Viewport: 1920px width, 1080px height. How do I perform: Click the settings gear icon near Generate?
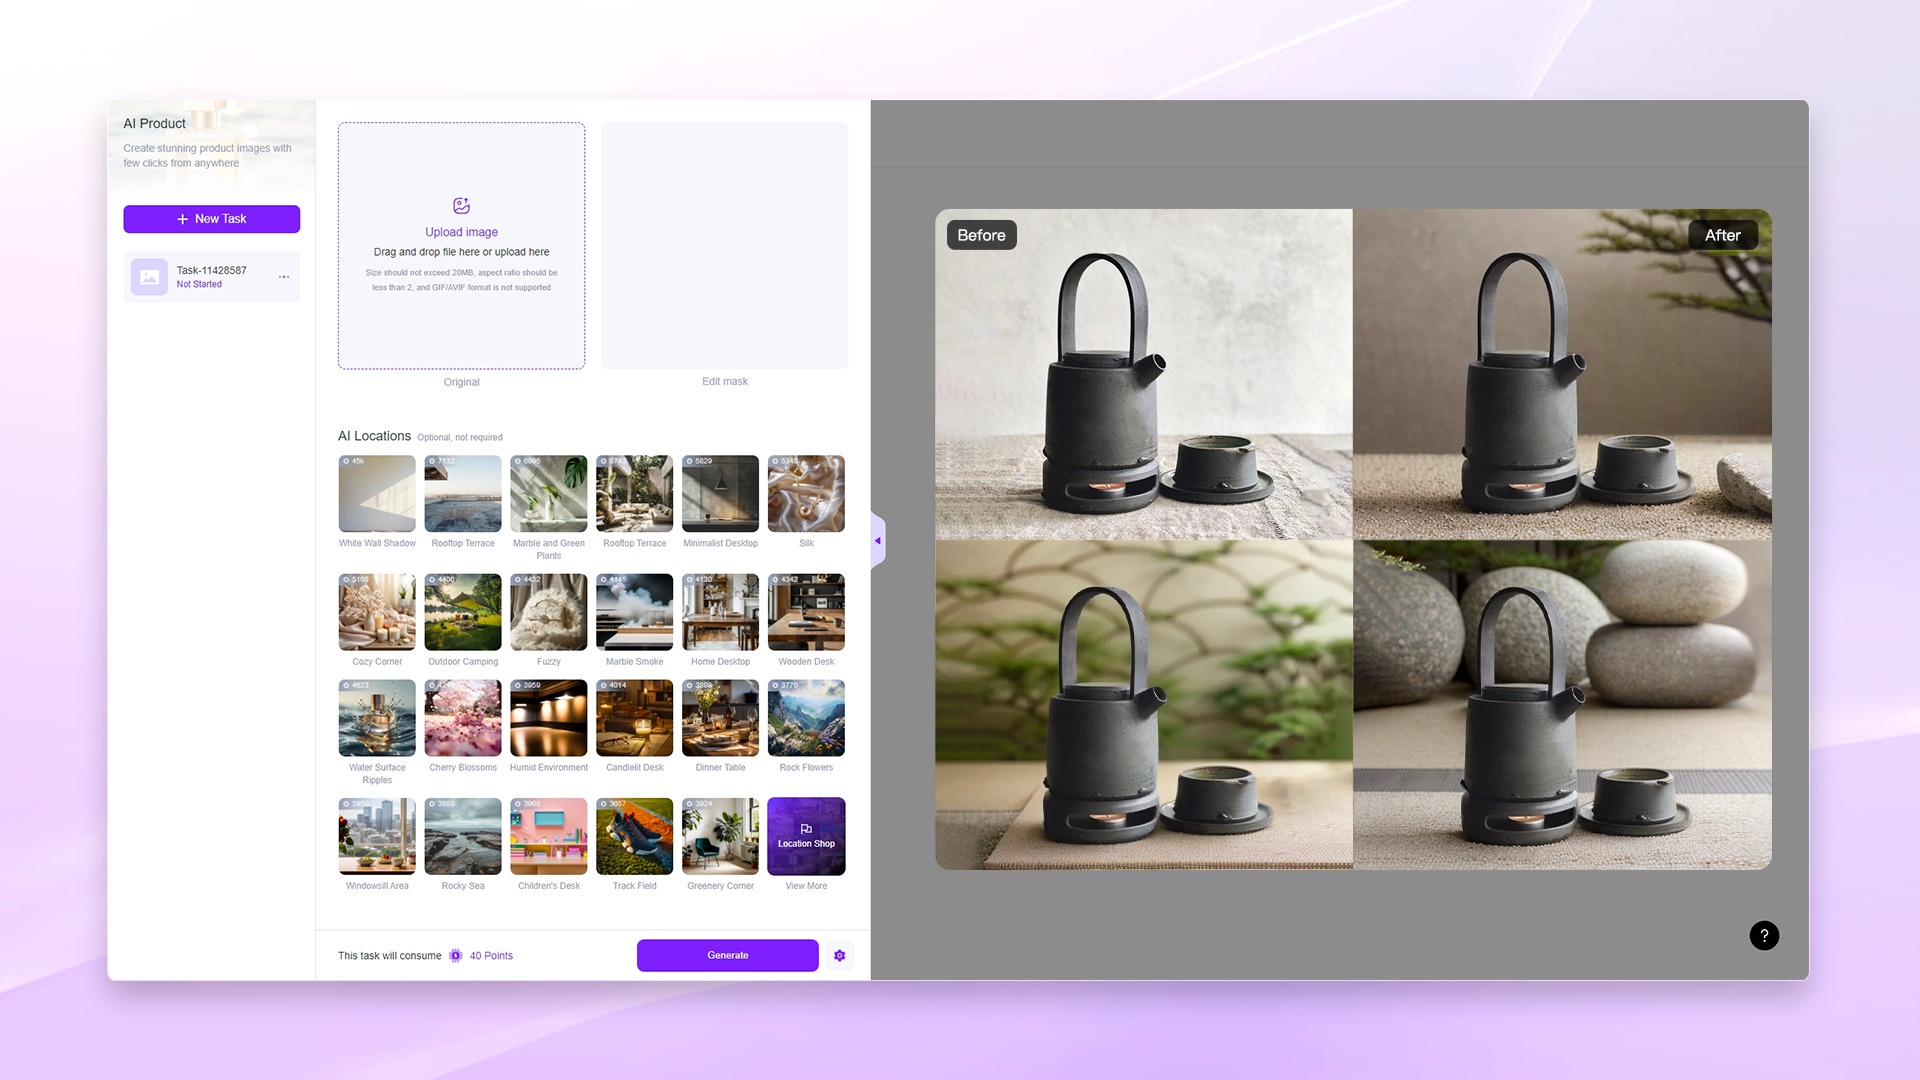tap(839, 955)
